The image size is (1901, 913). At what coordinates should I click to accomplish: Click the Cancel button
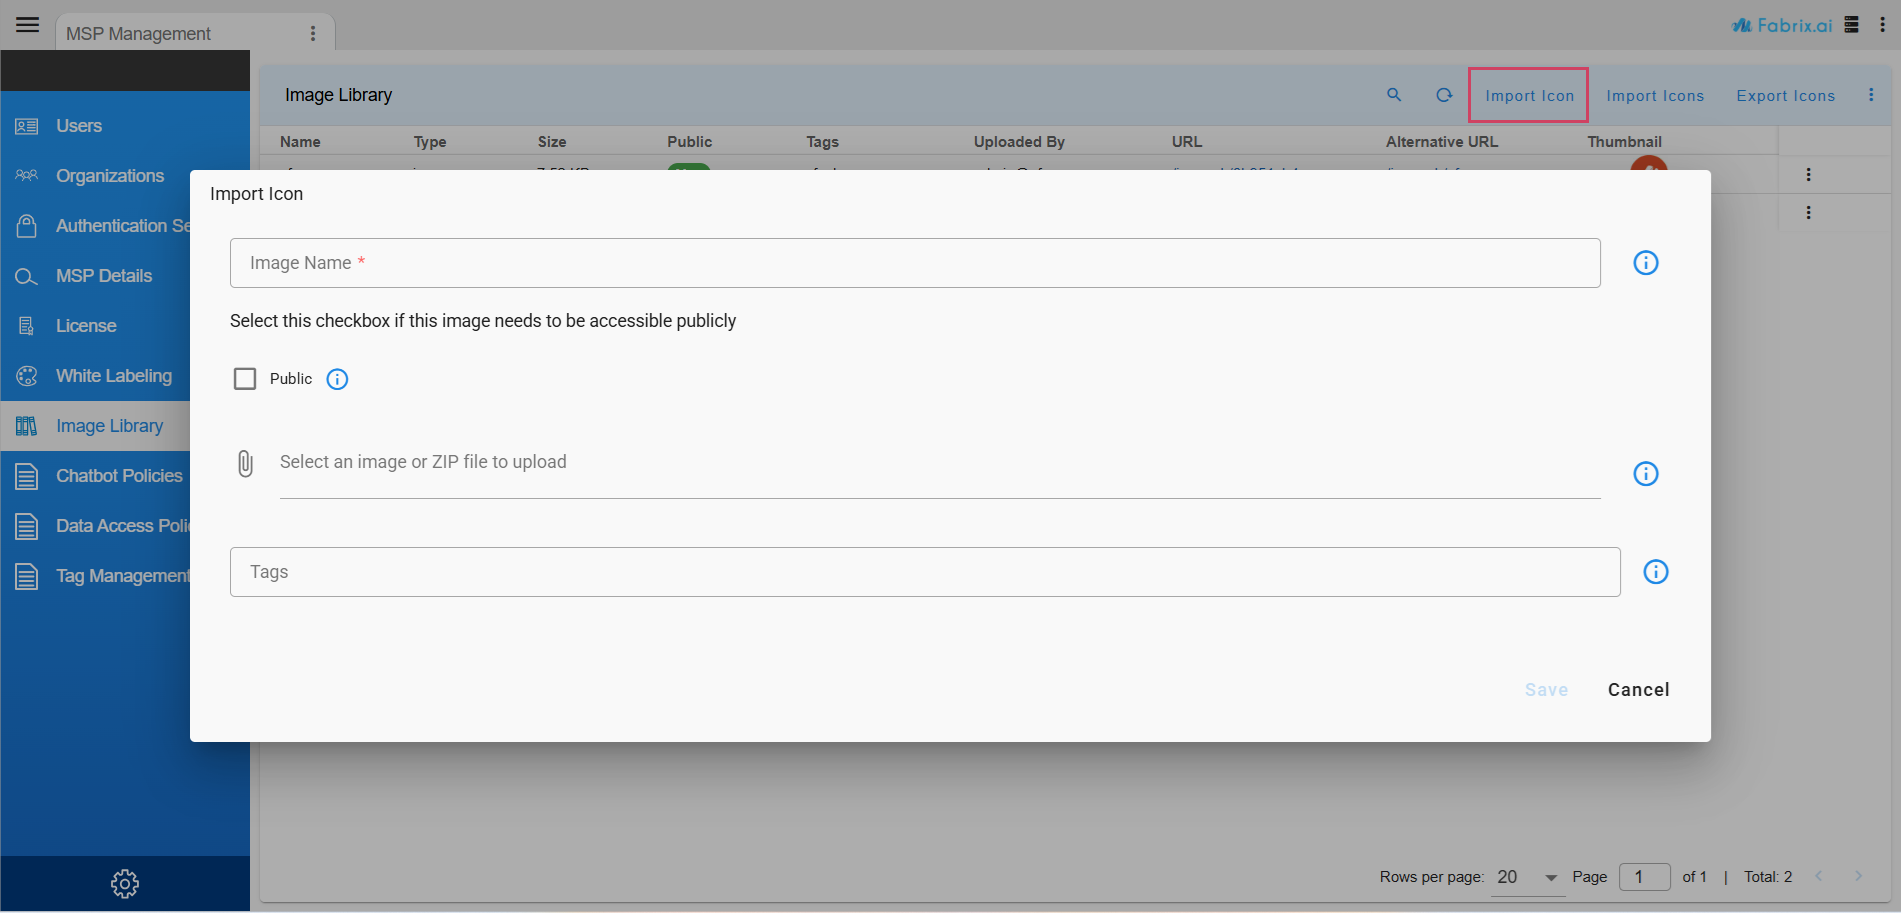click(x=1638, y=690)
